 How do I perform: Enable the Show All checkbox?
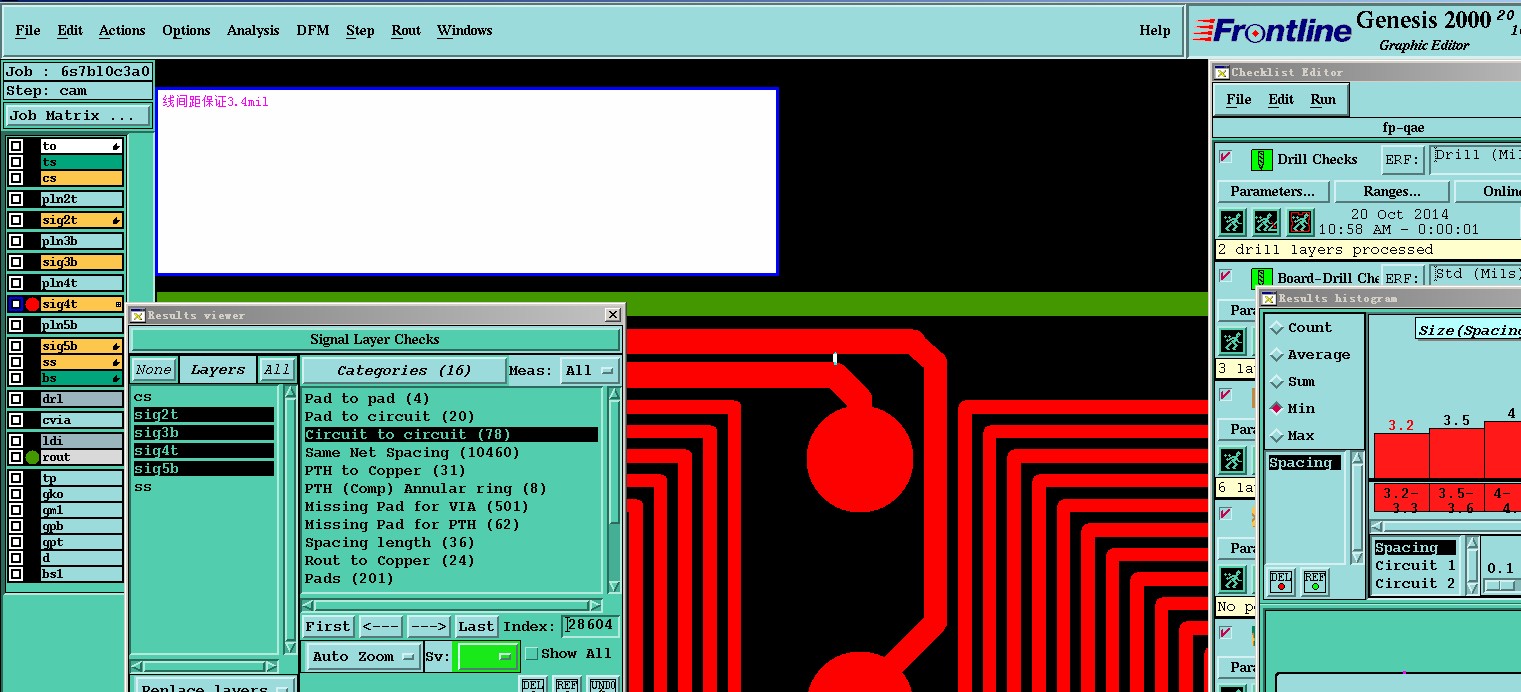click(531, 654)
